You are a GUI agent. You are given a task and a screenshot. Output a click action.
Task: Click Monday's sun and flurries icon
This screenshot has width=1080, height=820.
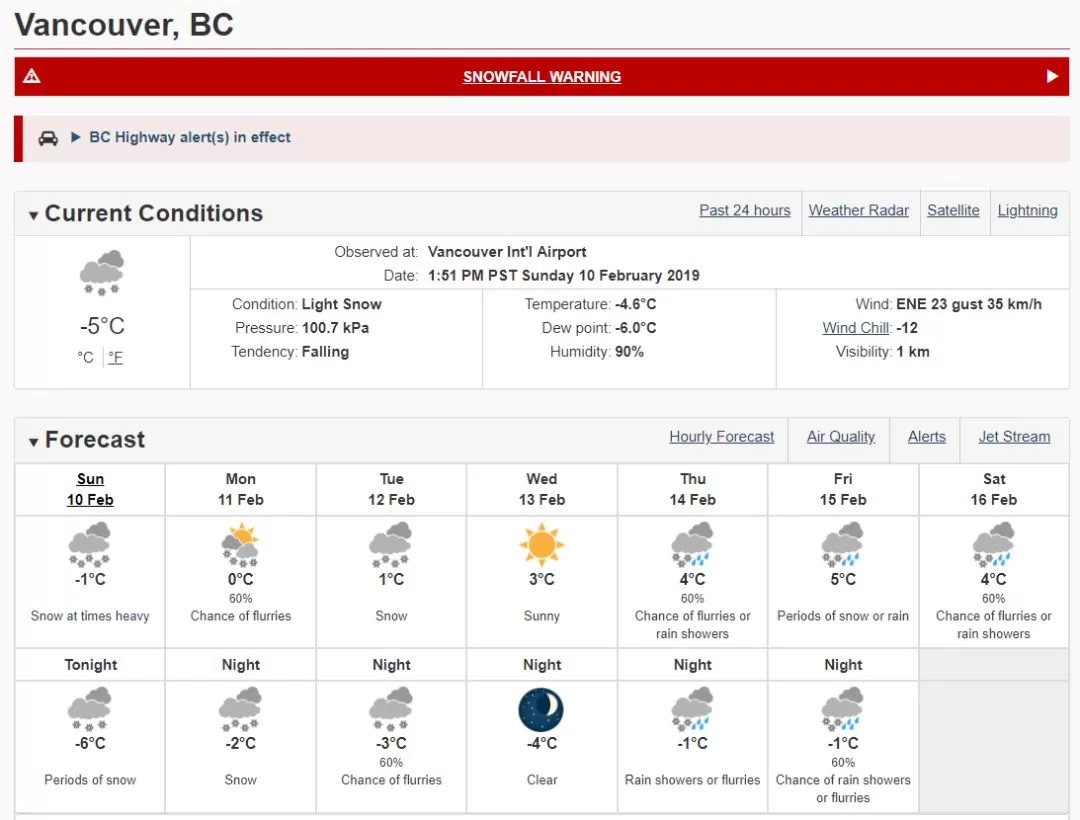pos(240,545)
